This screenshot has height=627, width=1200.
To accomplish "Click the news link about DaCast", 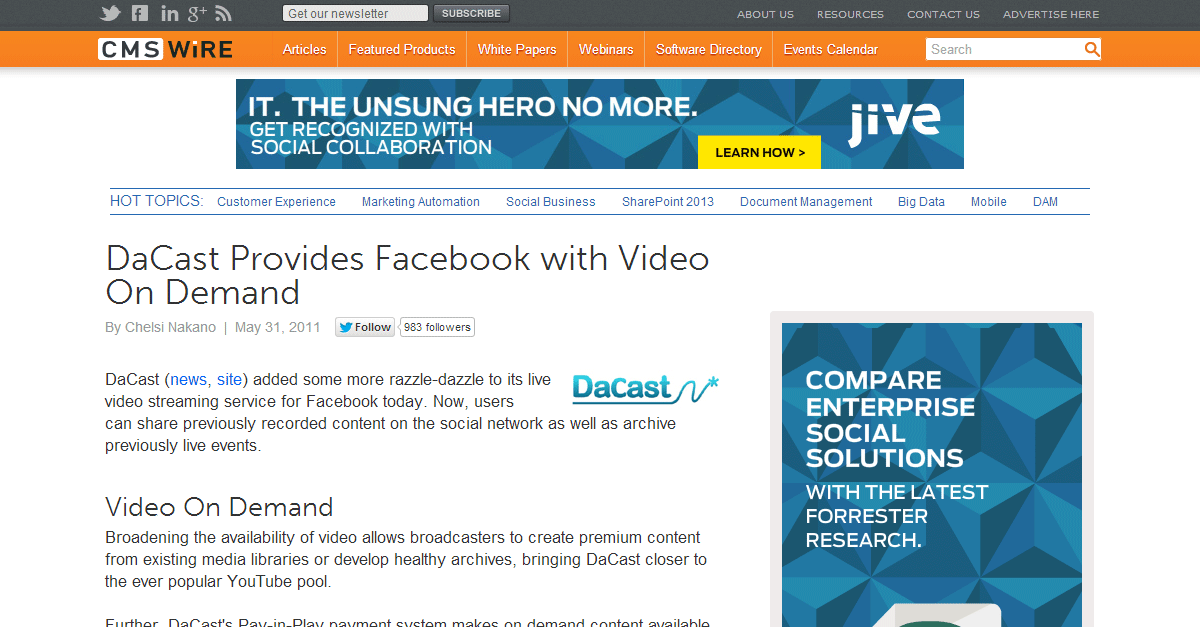I will tap(189, 379).
